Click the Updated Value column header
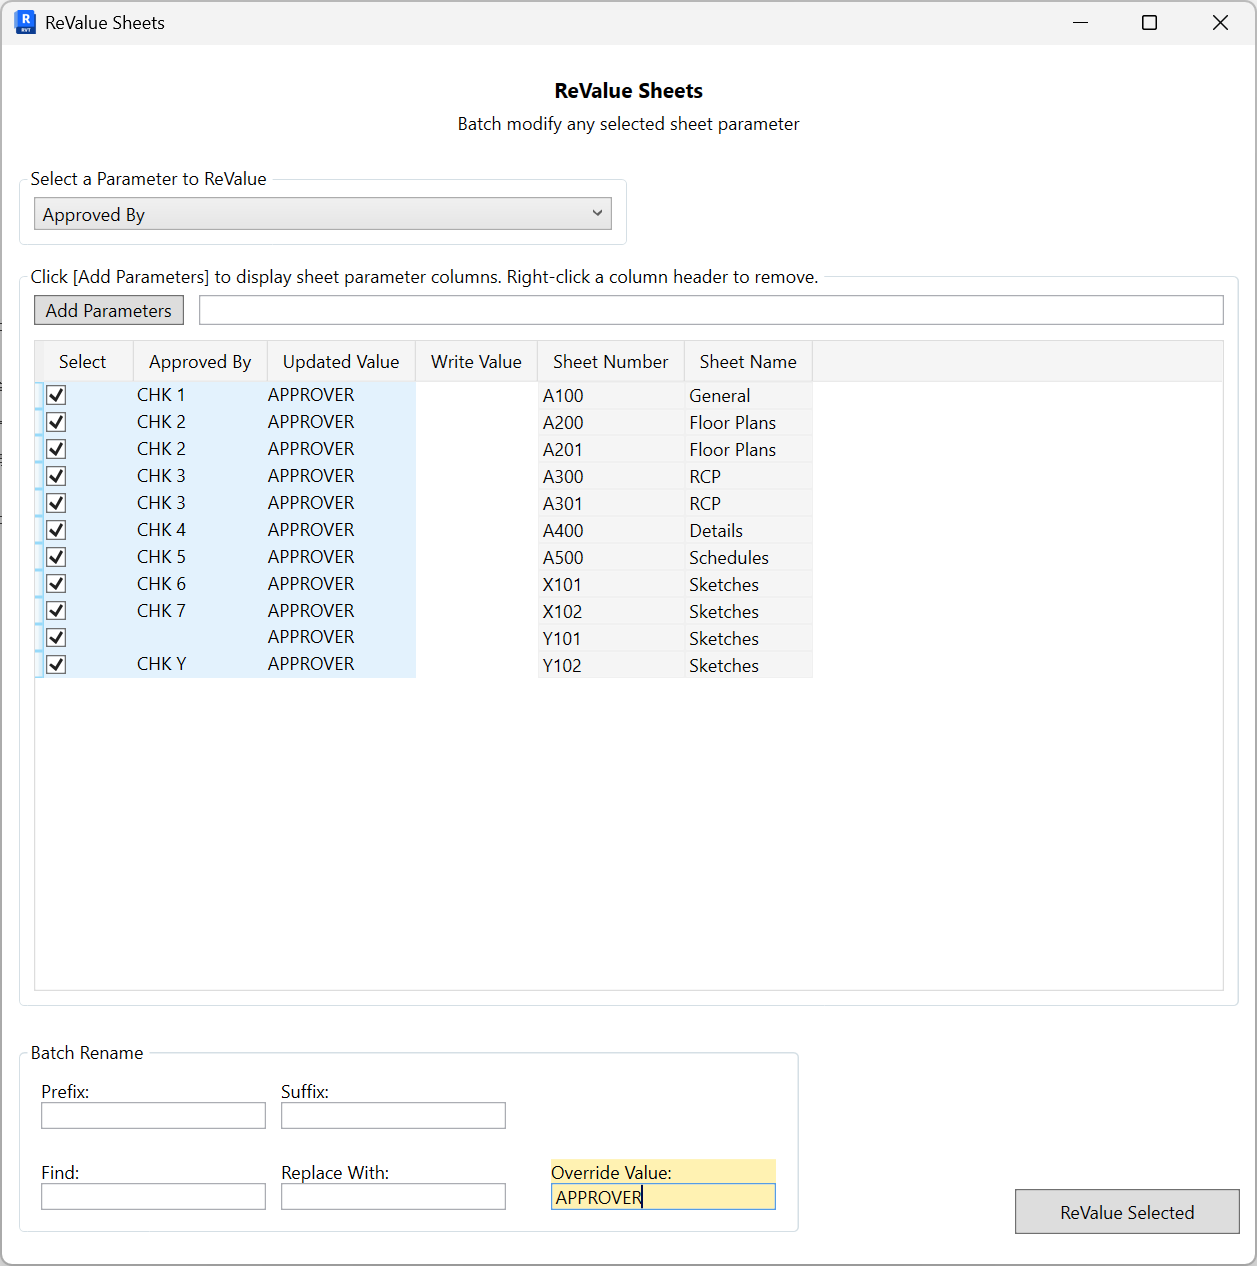Image resolution: width=1257 pixels, height=1266 pixels. coord(341,361)
